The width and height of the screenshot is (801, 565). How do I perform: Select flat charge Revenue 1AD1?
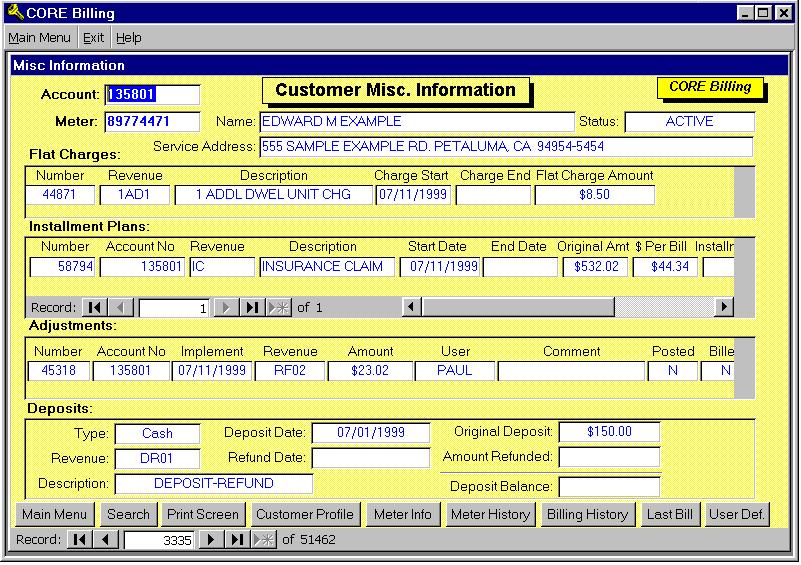click(x=134, y=195)
